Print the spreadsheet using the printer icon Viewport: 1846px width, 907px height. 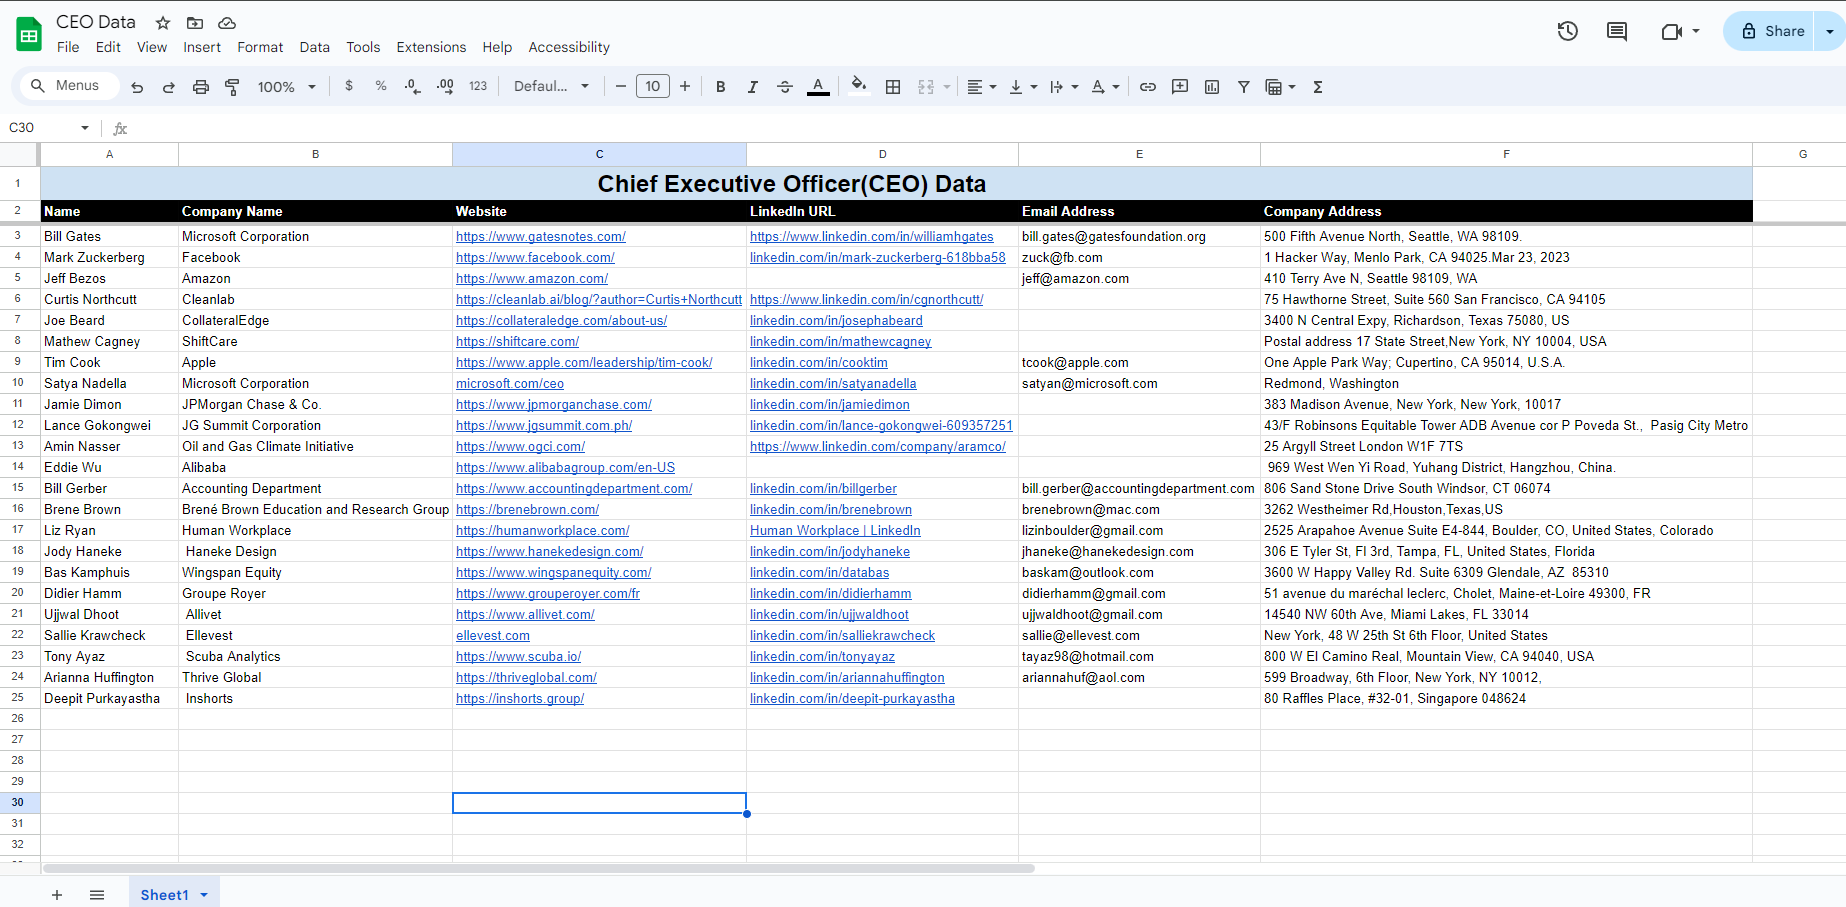point(200,87)
